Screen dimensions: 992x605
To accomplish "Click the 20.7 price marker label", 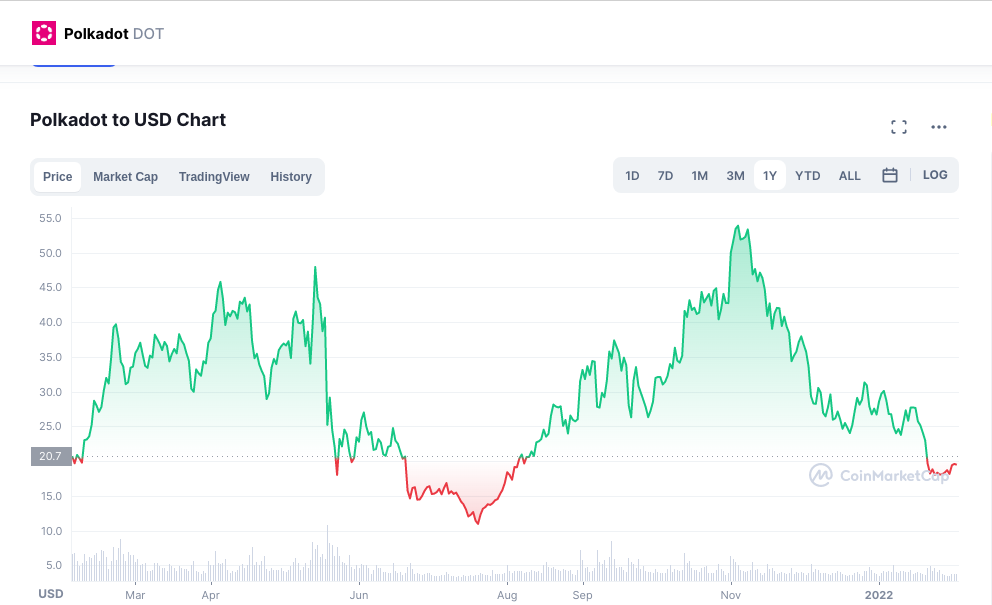I will [x=50, y=456].
